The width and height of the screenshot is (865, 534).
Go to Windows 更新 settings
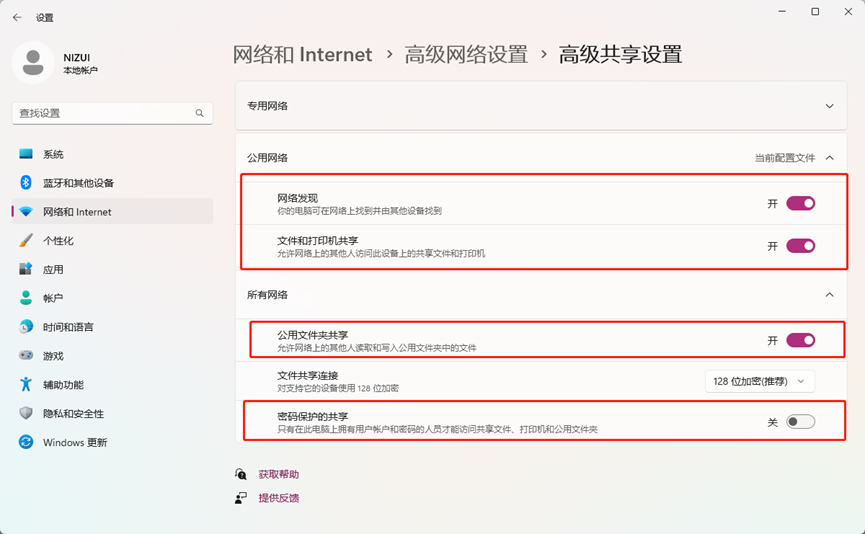(113, 442)
